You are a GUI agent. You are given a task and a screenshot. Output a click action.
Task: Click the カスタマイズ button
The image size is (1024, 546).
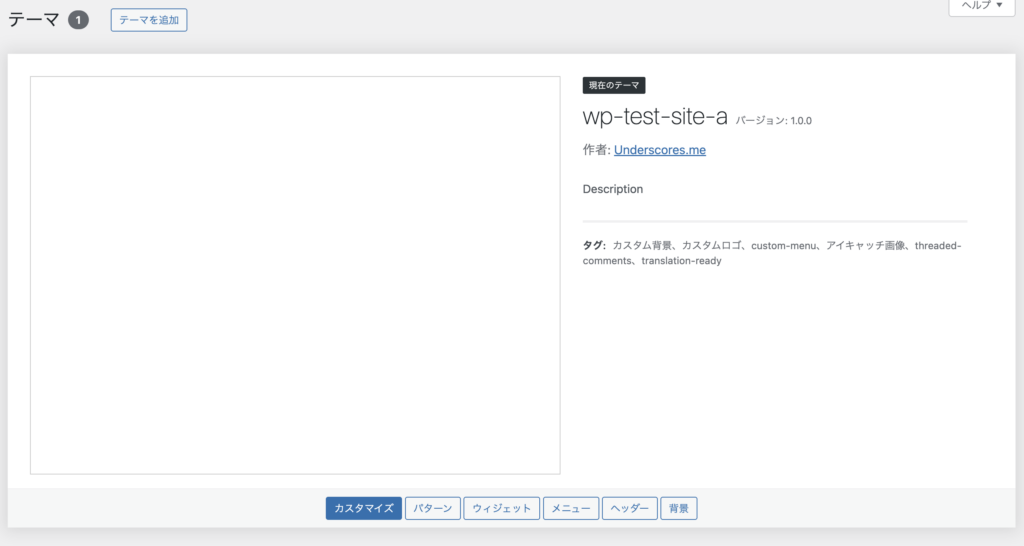click(x=364, y=508)
